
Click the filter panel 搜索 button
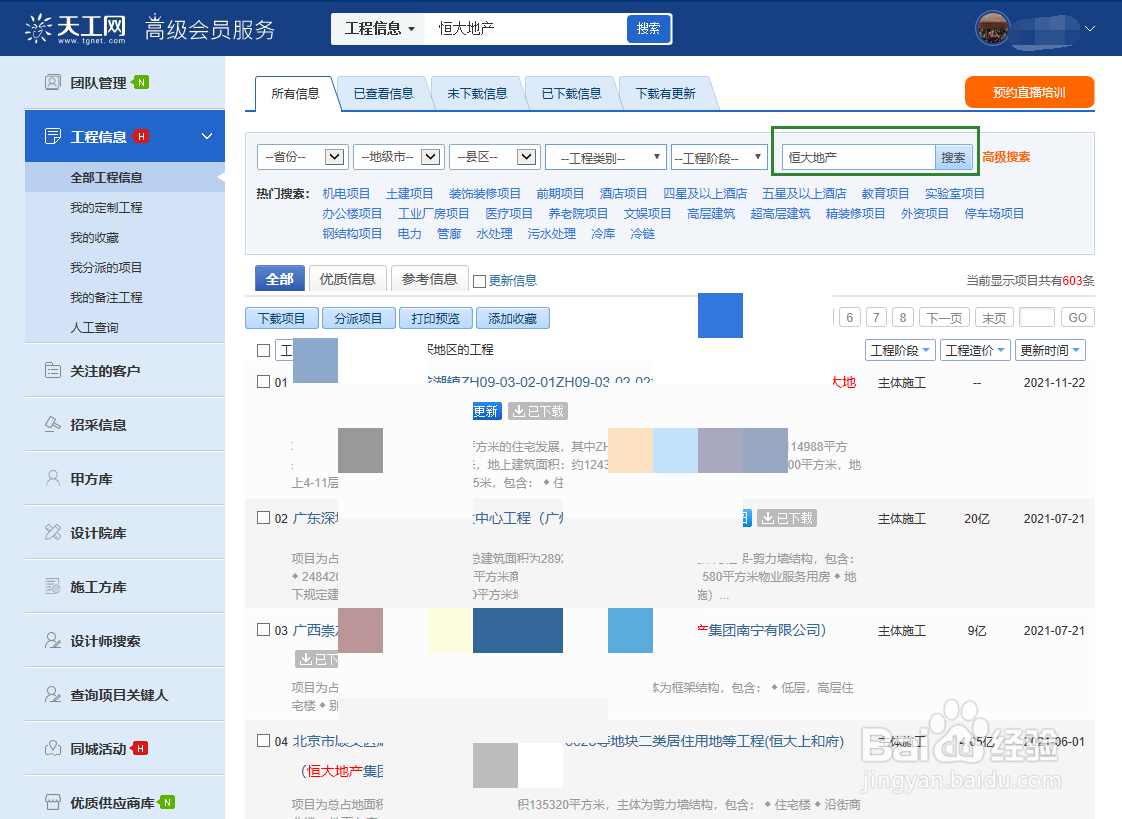pyautogui.click(x=953, y=157)
